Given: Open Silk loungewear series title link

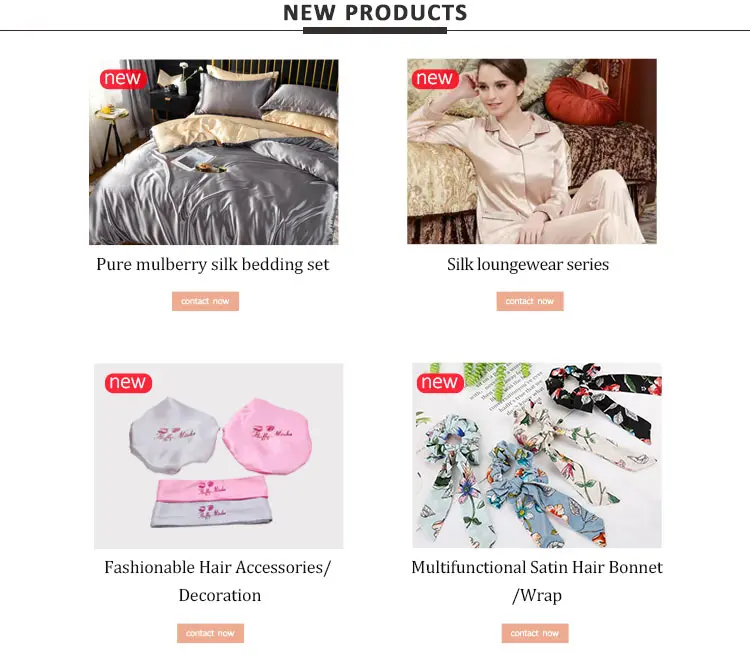Looking at the screenshot, I should [x=528, y=264].
